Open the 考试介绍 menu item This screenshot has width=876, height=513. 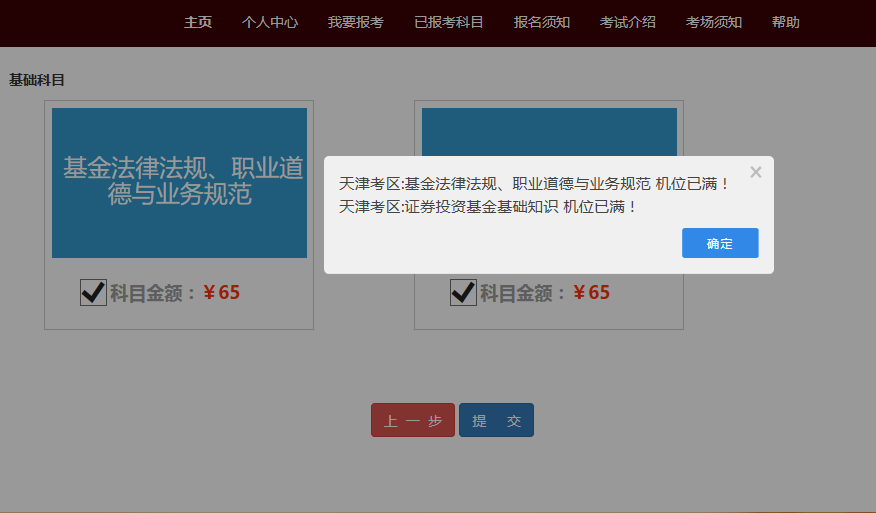[628, 22]
